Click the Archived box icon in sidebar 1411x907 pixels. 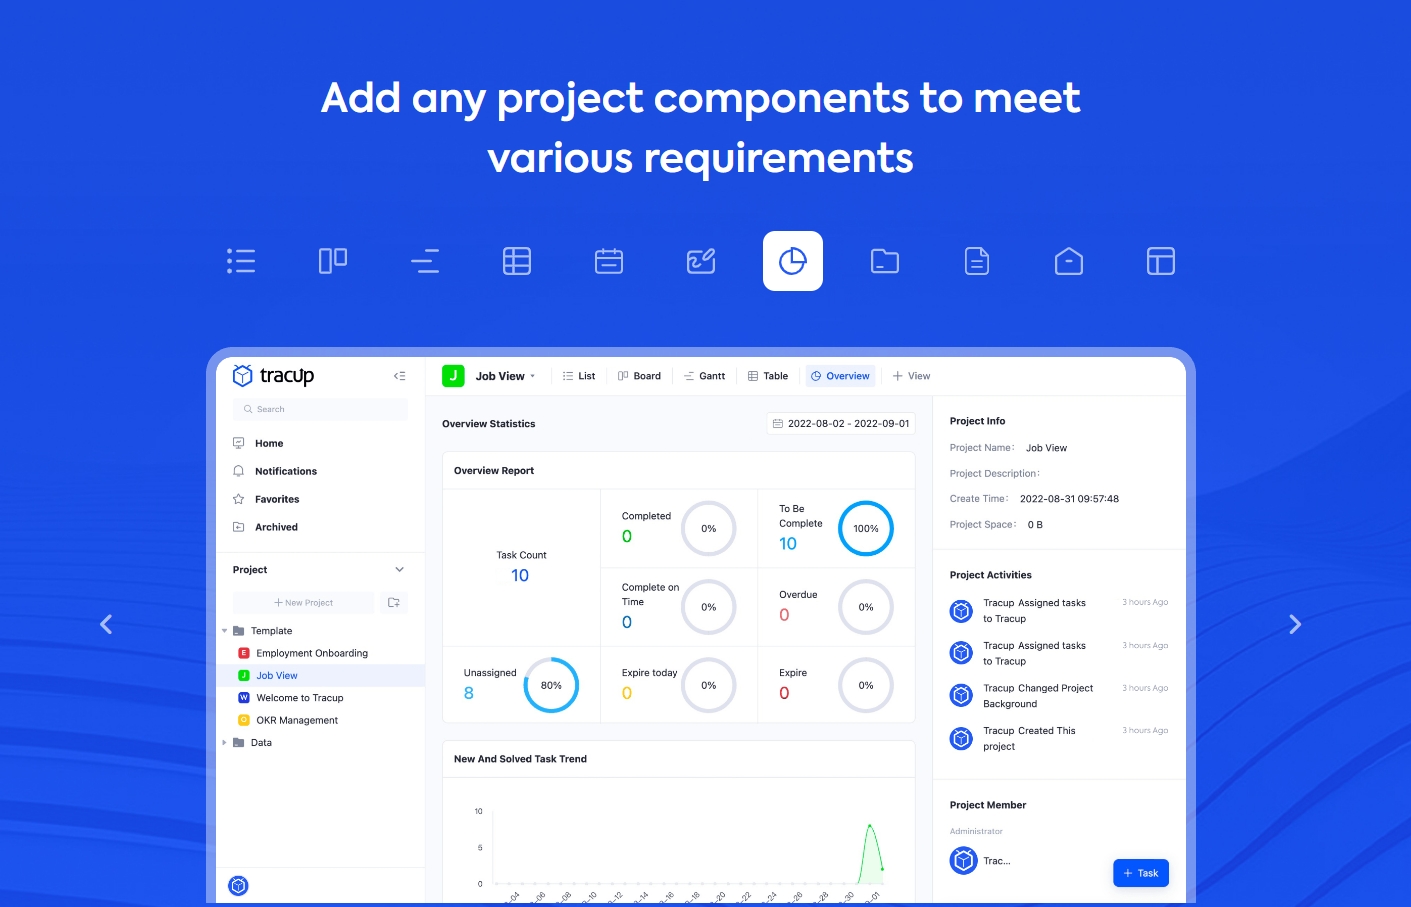238,527
